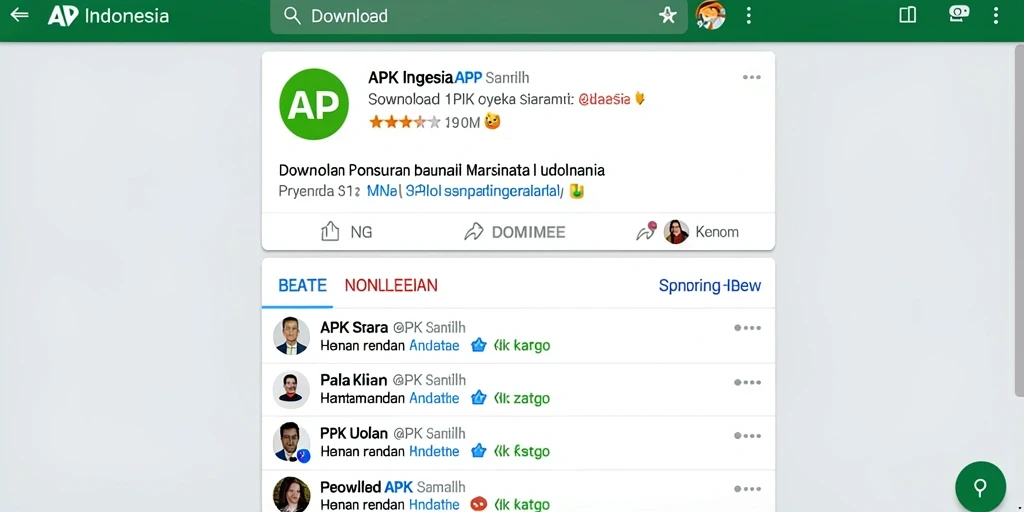
Task: Click the green "kargo" text in APK Srara row
Action: (x=532, y=345)
